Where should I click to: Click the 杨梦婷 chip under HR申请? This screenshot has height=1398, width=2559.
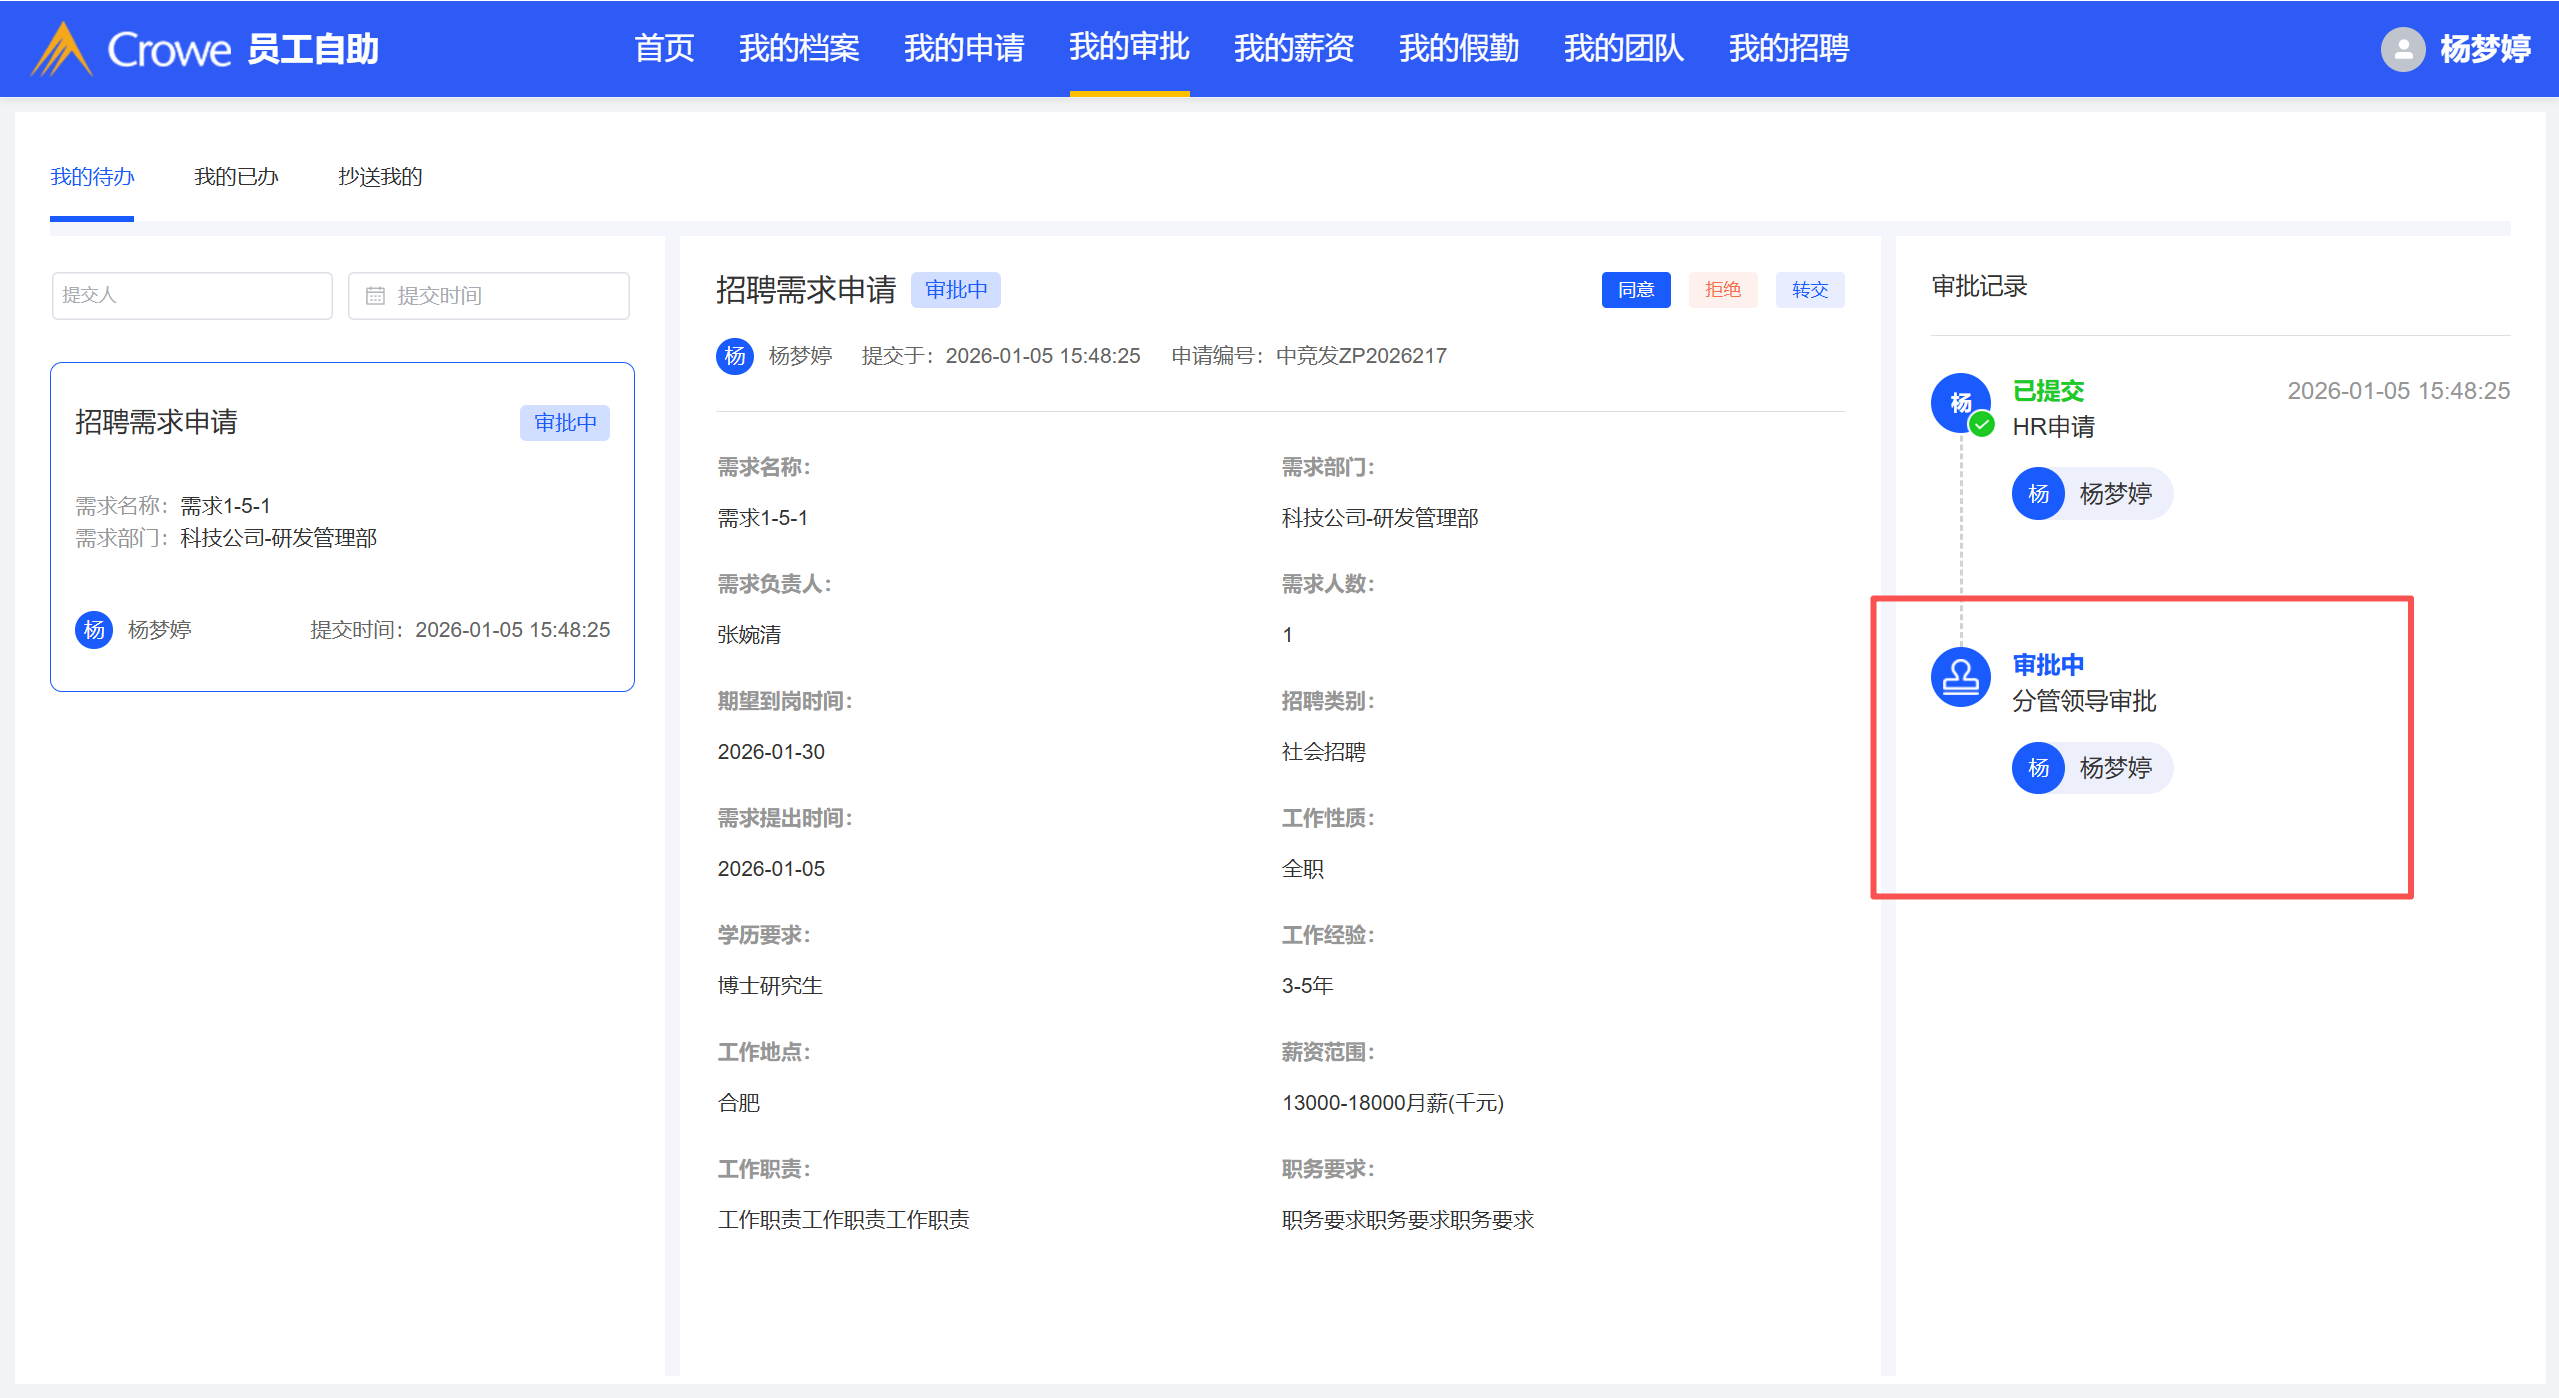2092,494
